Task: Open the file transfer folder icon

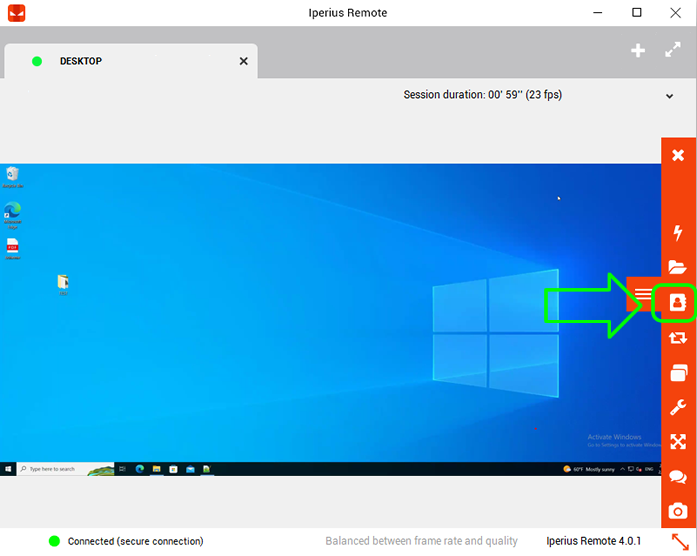Action: (x=678, y=267)
